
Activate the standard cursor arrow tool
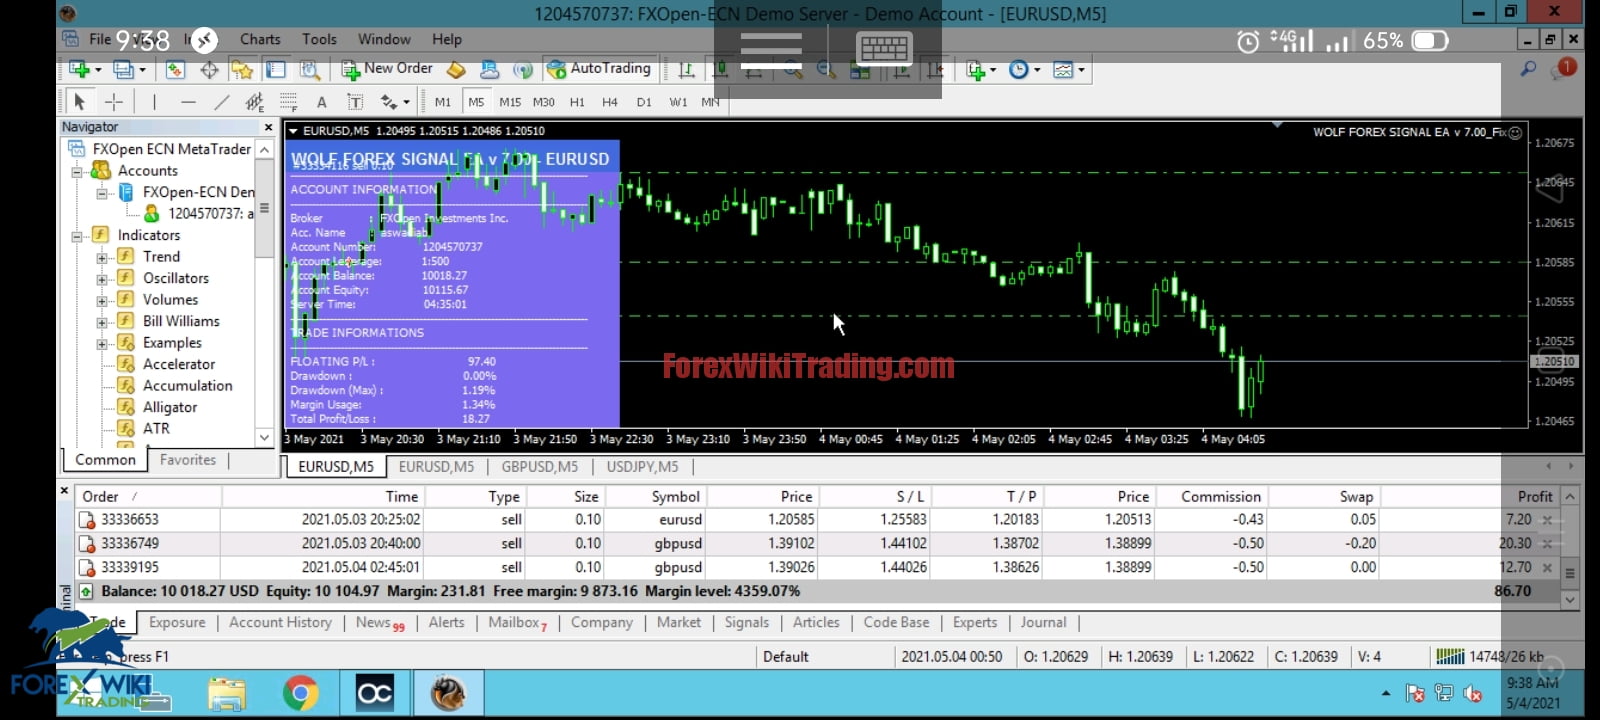[x=80, y=102]
